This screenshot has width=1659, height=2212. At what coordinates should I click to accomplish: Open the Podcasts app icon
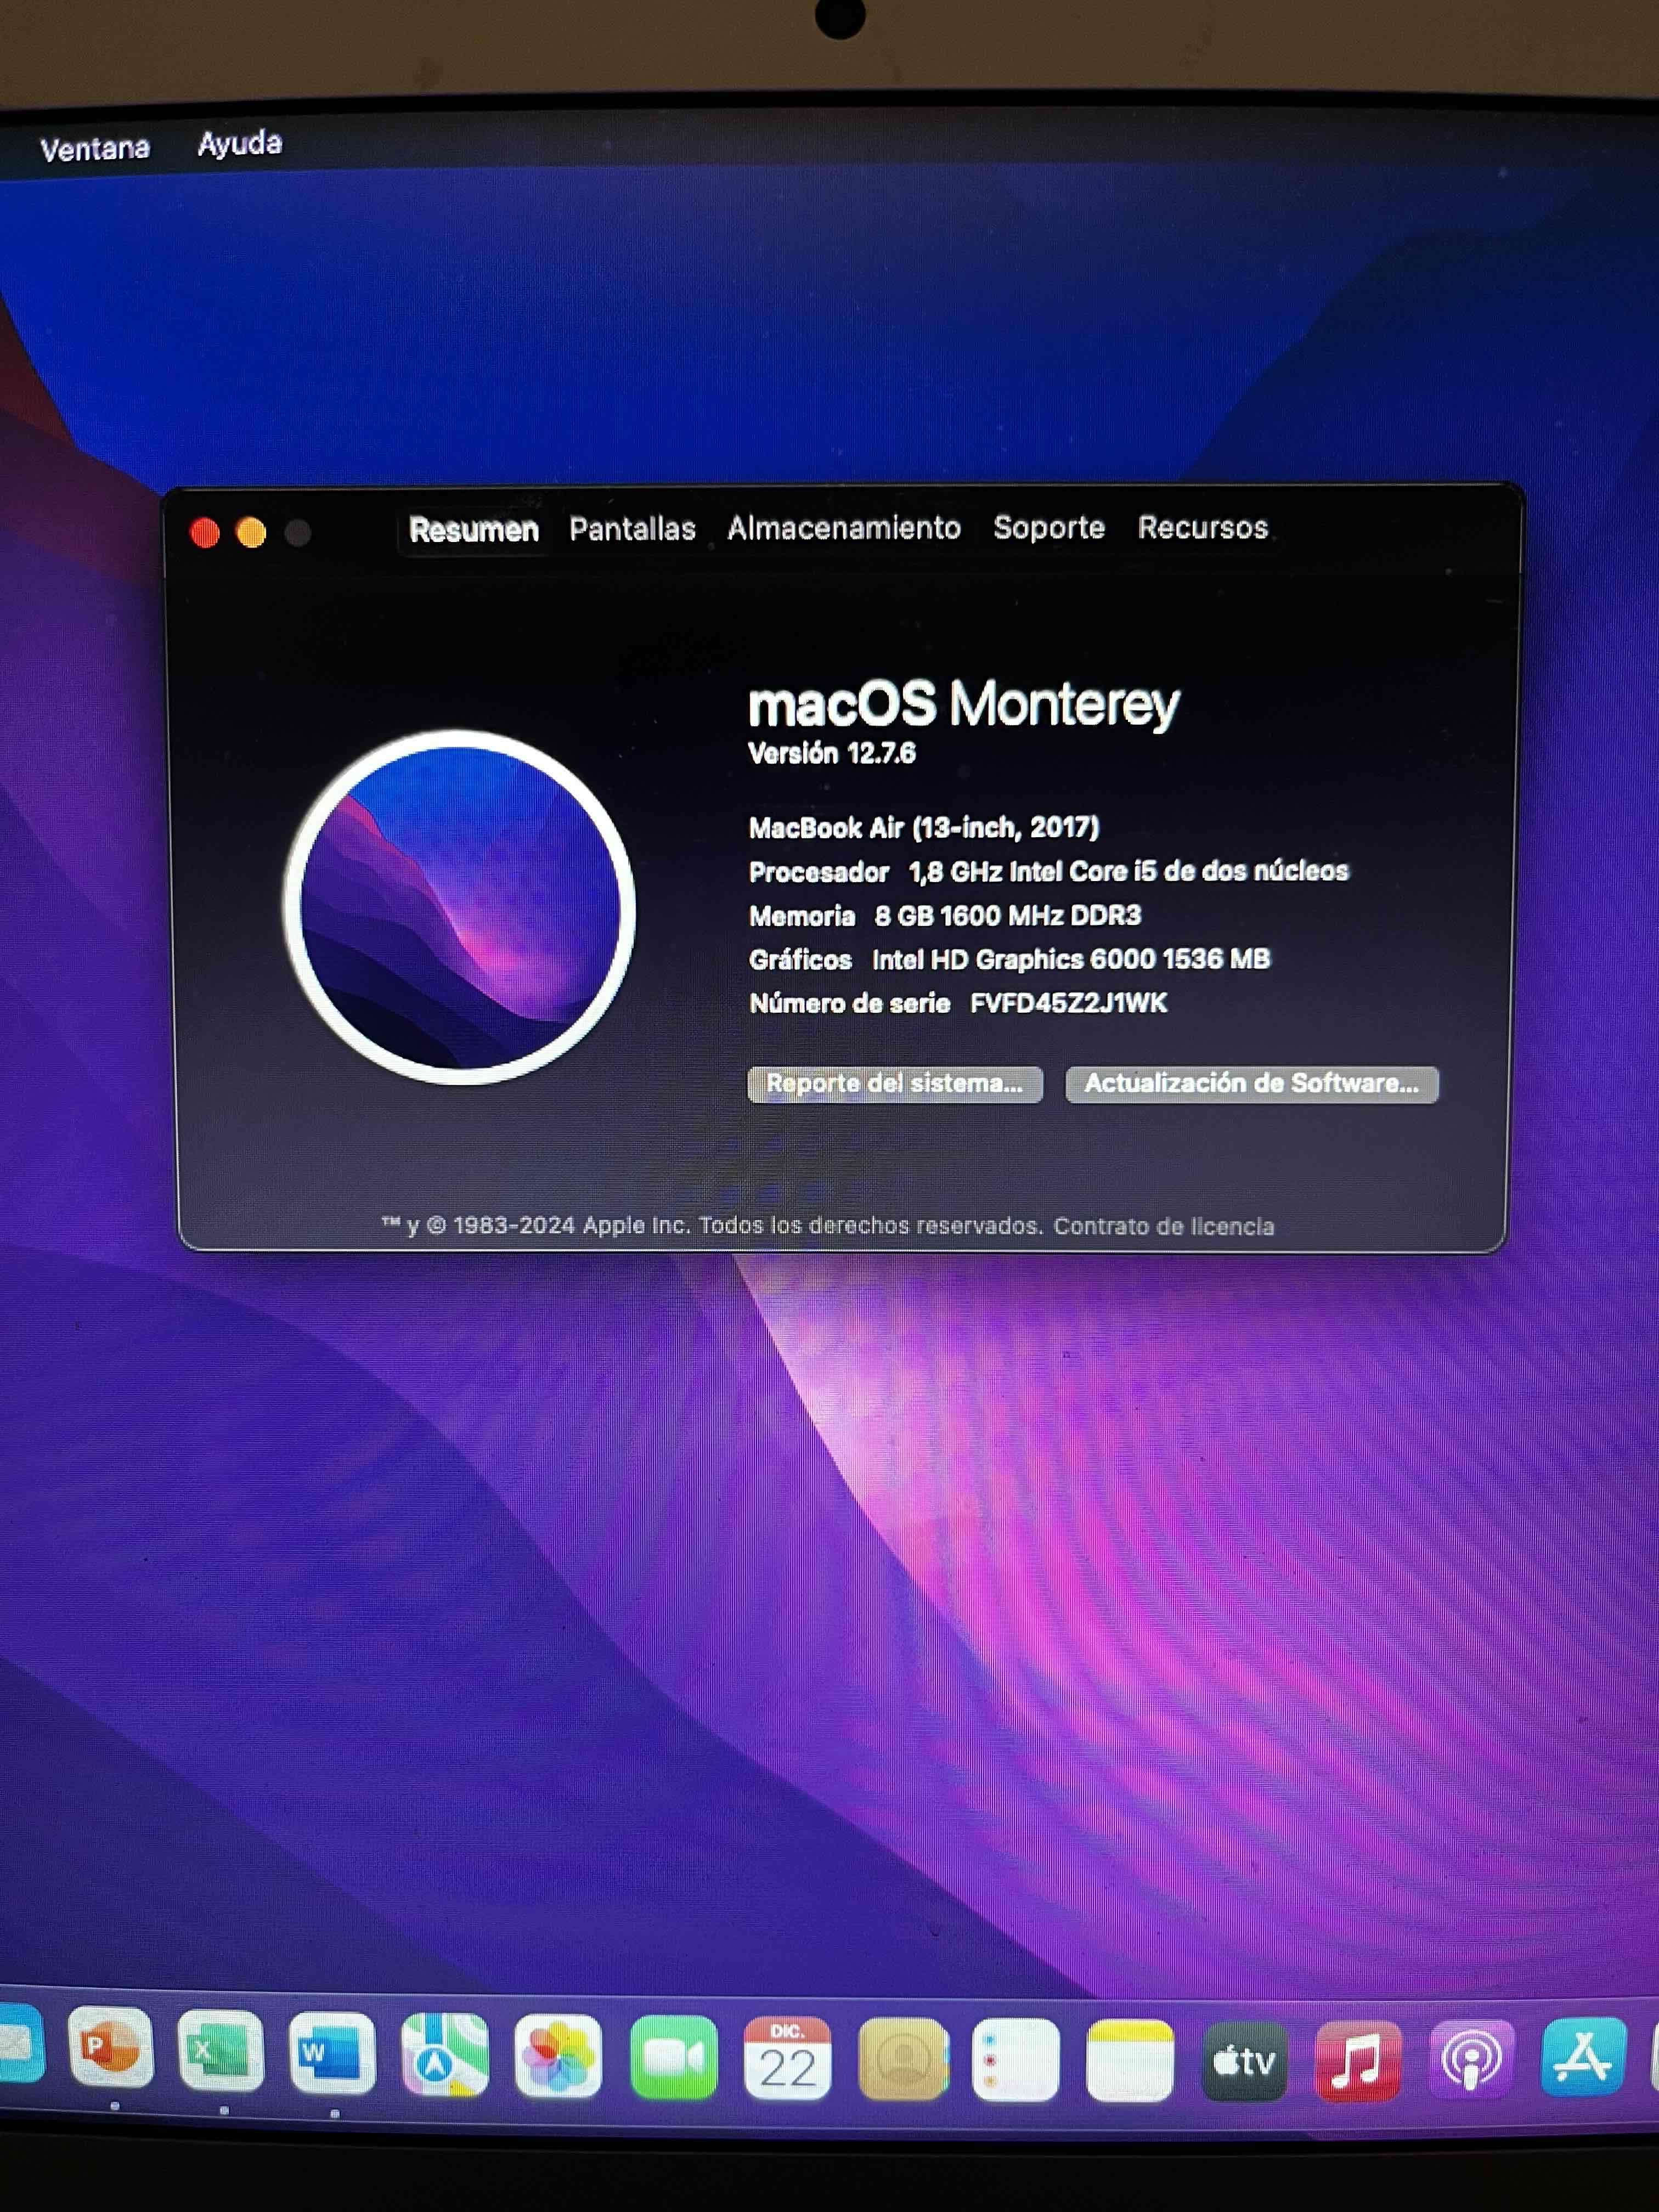(1470, 2059)
